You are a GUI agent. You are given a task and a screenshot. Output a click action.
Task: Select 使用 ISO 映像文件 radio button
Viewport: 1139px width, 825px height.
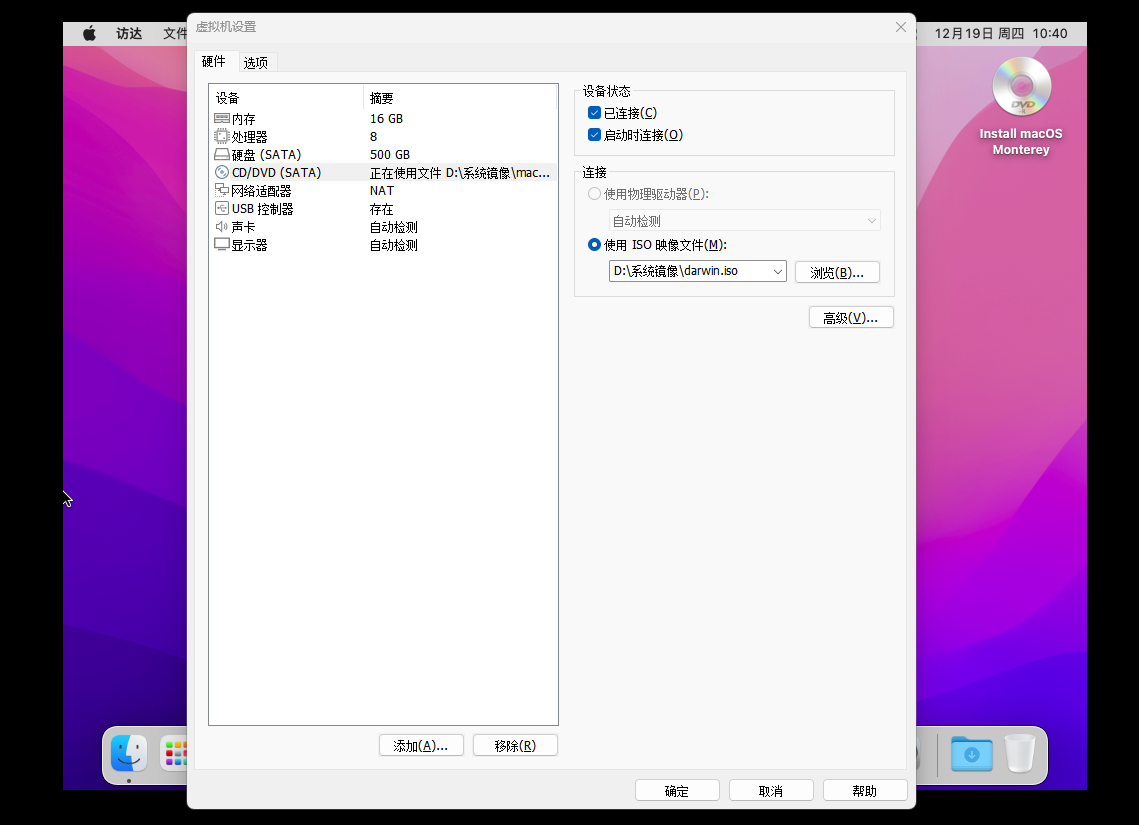pyautogui.click(x=595, y=245)
